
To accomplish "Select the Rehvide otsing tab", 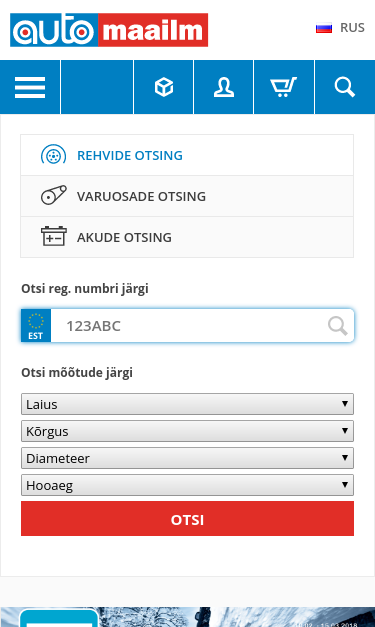I will [x=187, y=155].
